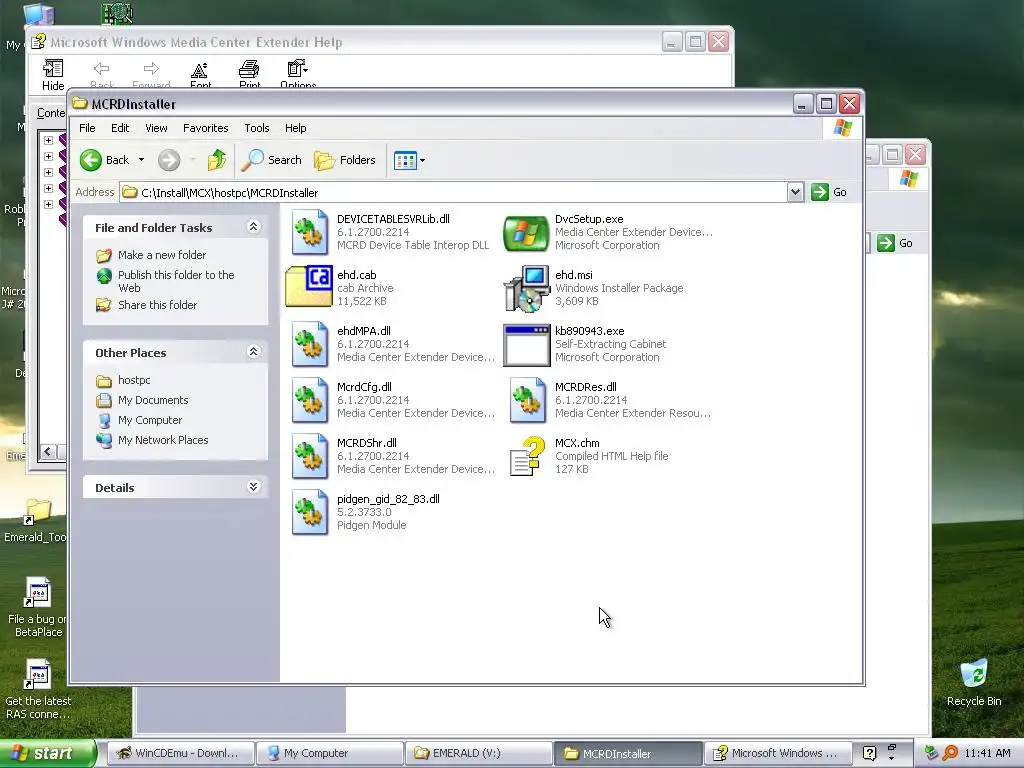Image resolution: width=1024 pixels, height=768 pixels.
Task: Click the Contents tab in Help window
Action: [x=50, y=113]
